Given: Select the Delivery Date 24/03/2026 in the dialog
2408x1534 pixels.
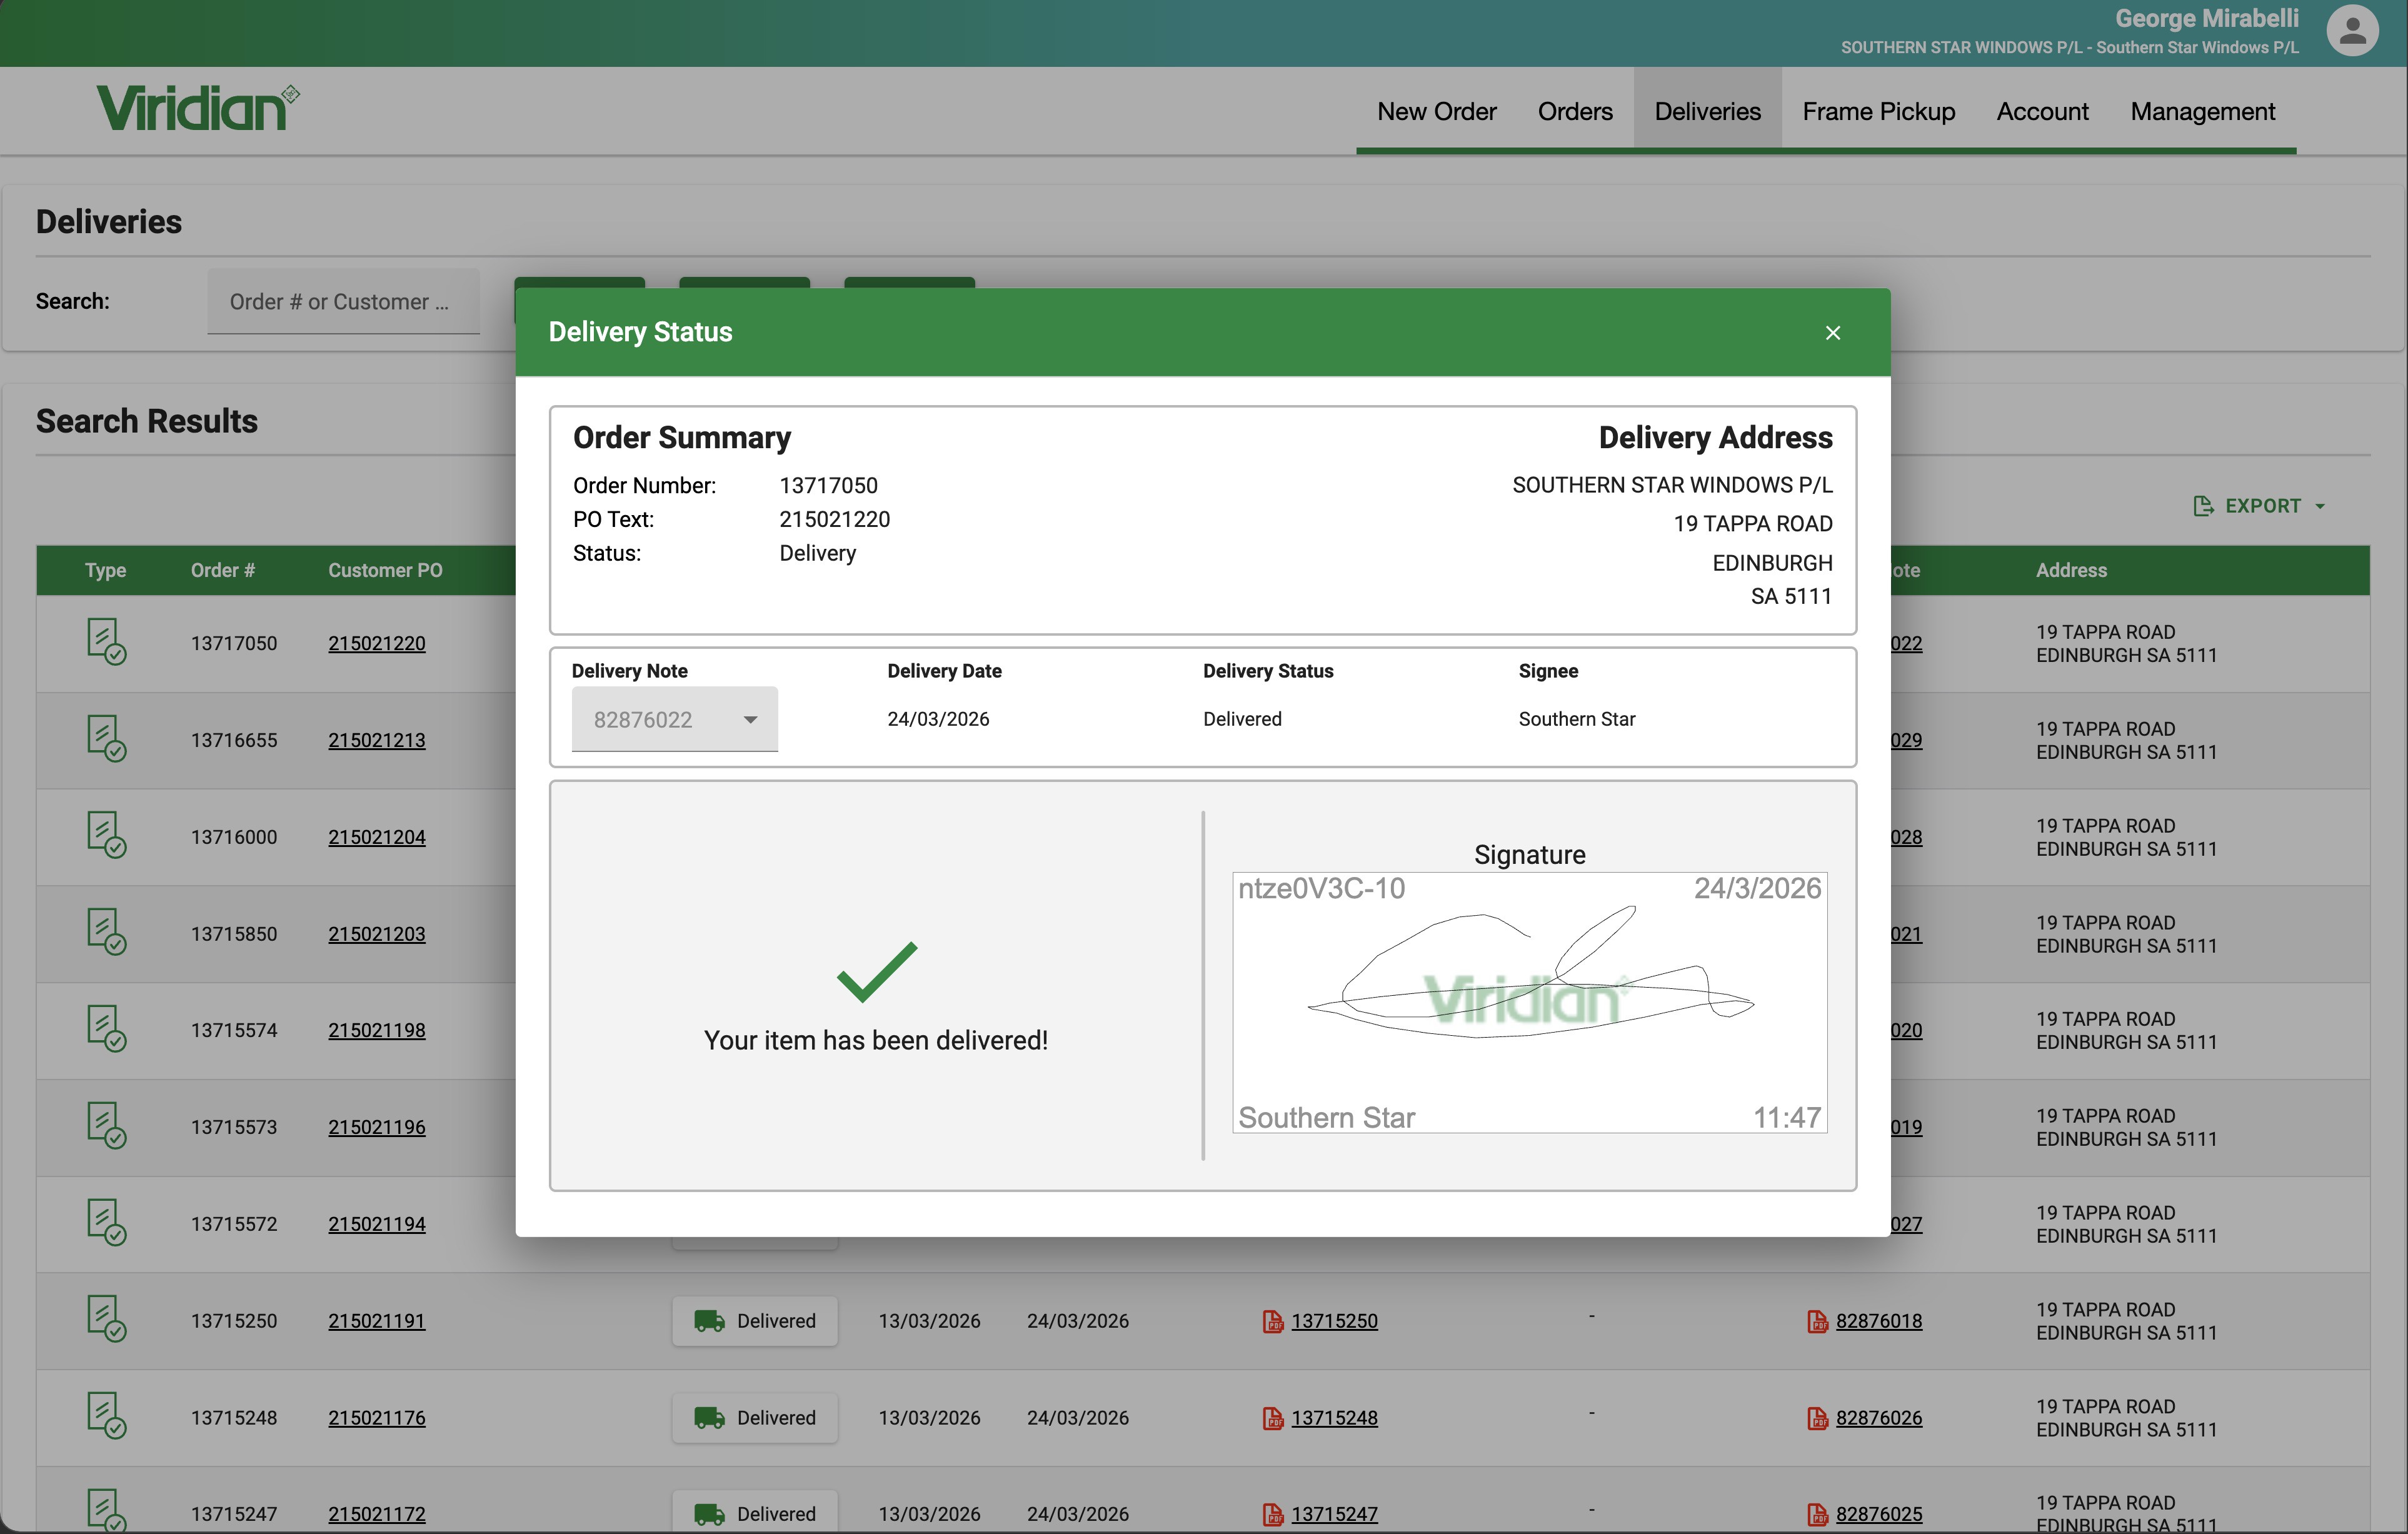Looking at the screenshot, I should pos(938,719).
